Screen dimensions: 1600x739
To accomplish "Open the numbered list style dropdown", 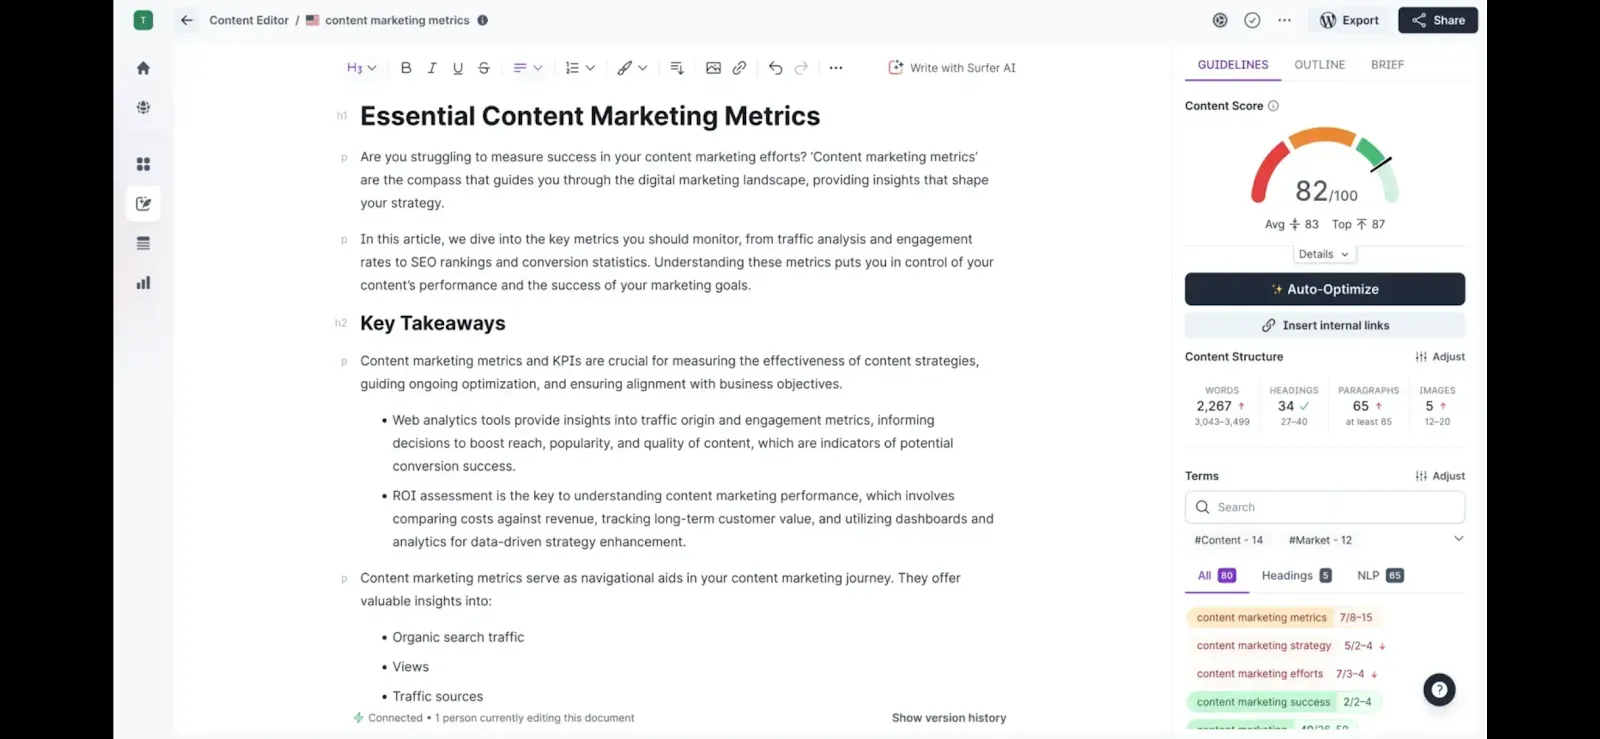I will click(x=580, y=68).
